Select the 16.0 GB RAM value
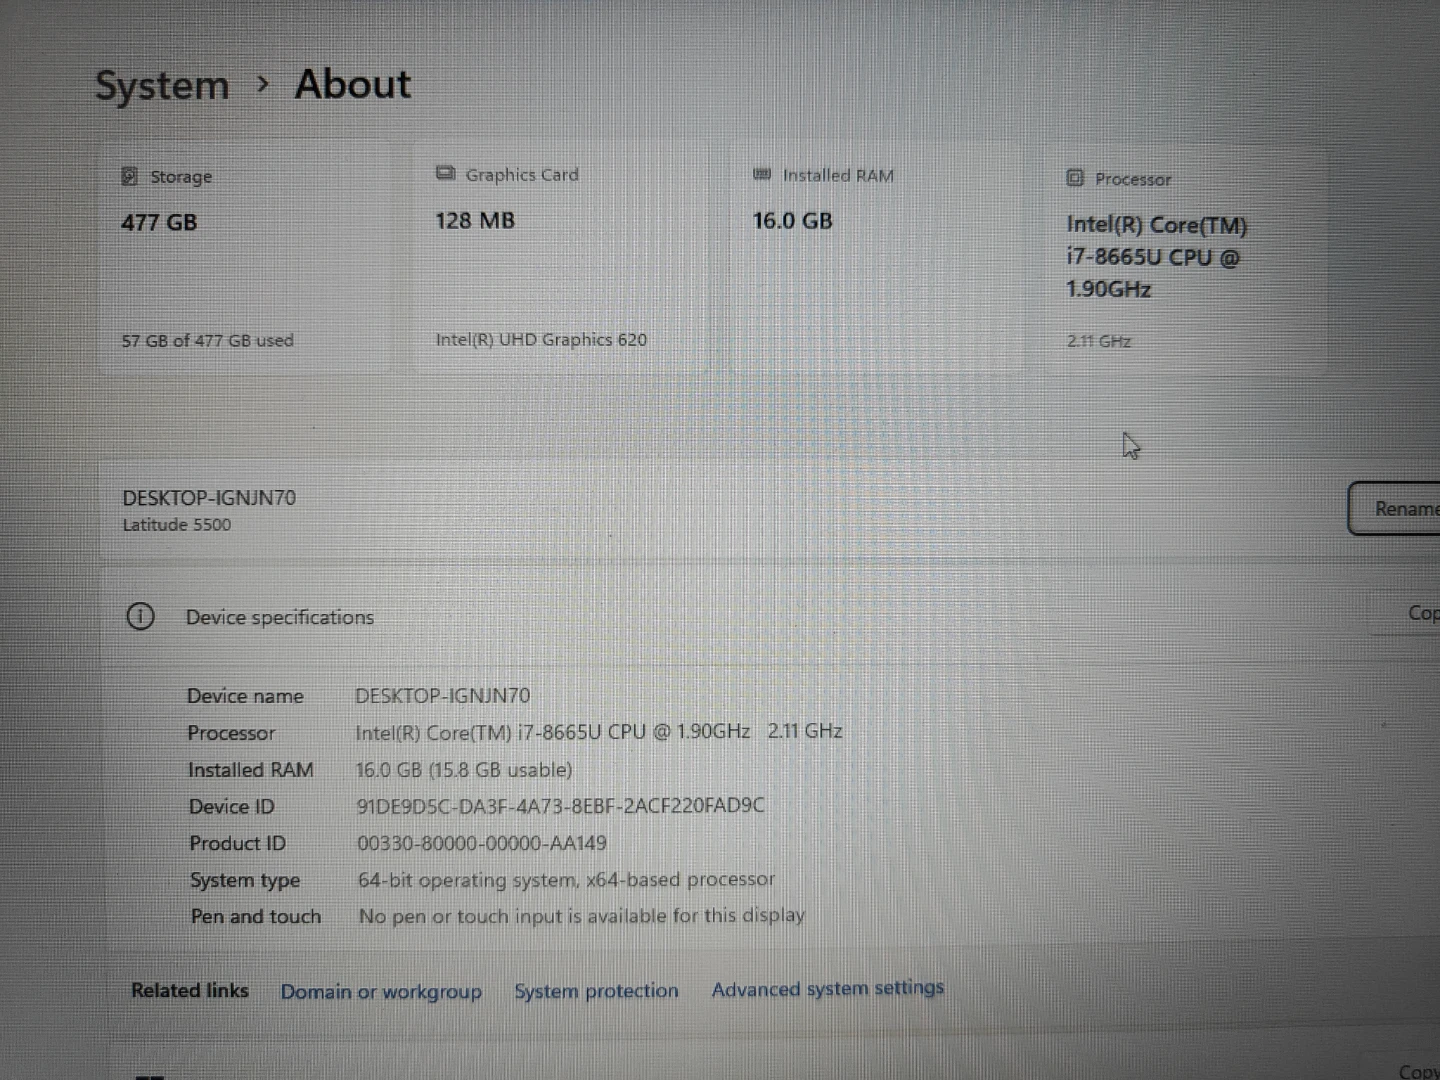Screen dimensions: 1440x1080 pos(793,220)
